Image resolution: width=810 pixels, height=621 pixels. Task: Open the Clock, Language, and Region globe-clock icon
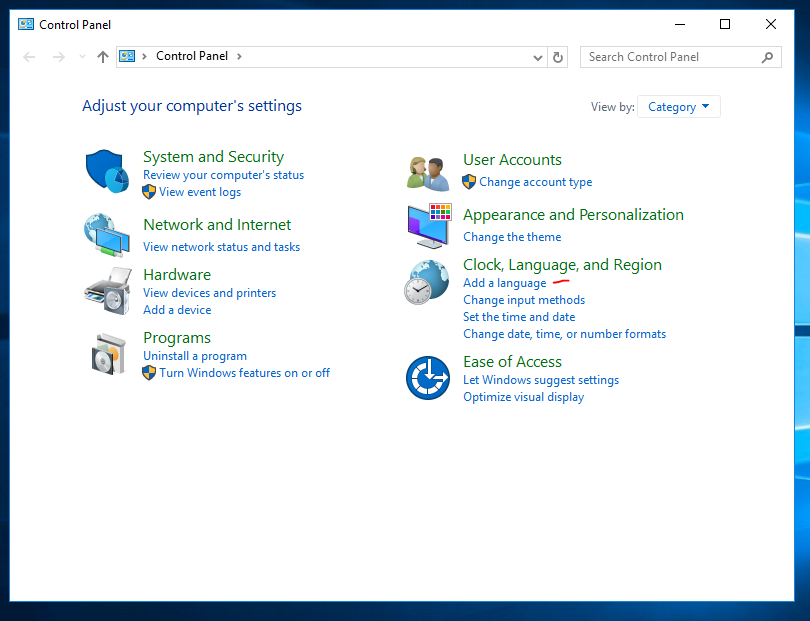coord(427,282)
